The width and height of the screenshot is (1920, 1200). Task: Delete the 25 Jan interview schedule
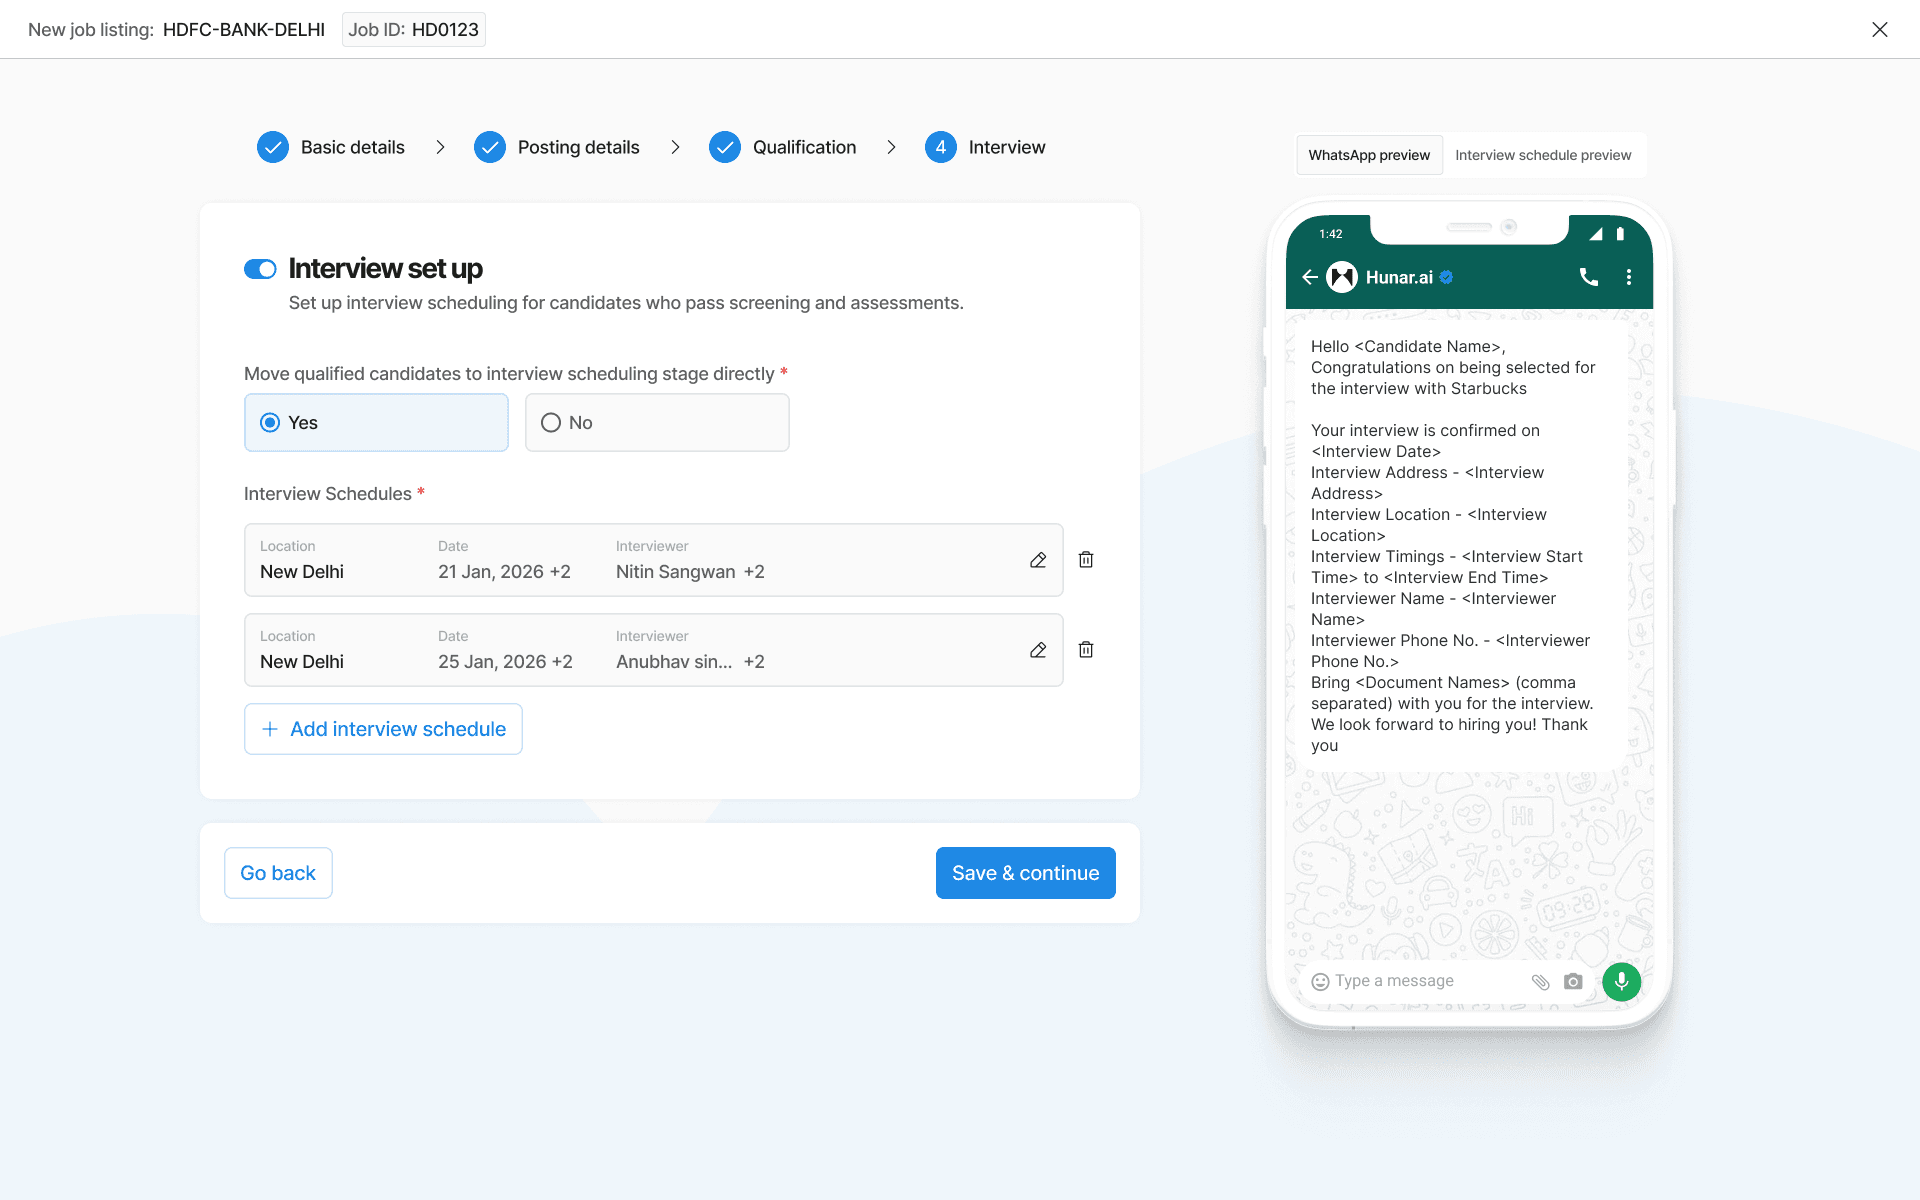point(1086,650)
